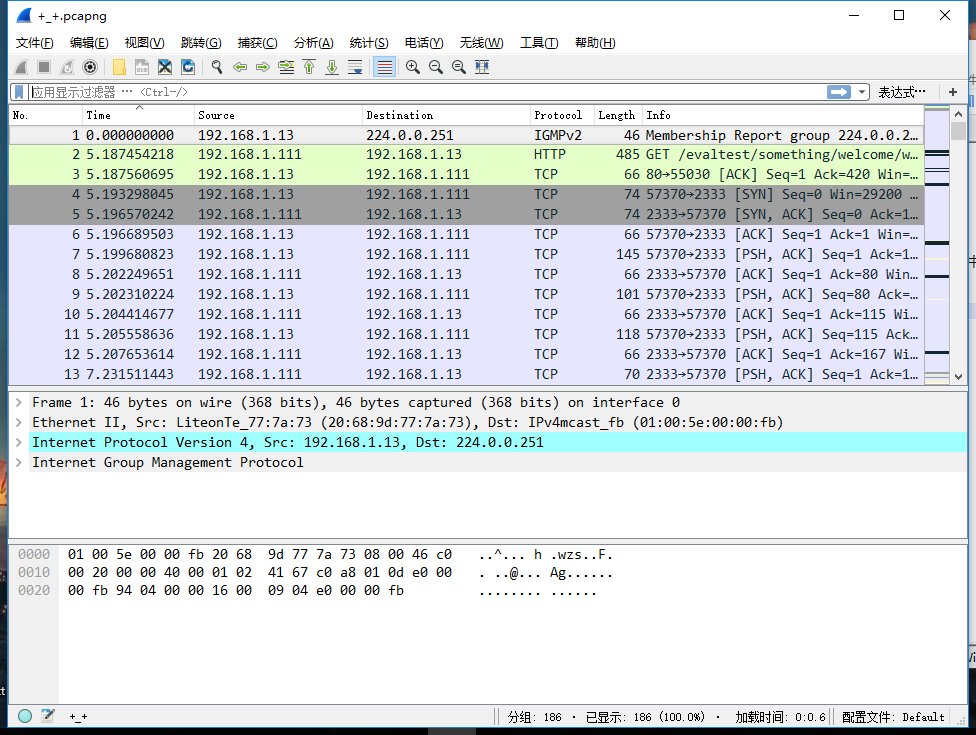This screenshot has height=735, width=976.
Task: Sort by the Info column header
Action: point(783,115)
